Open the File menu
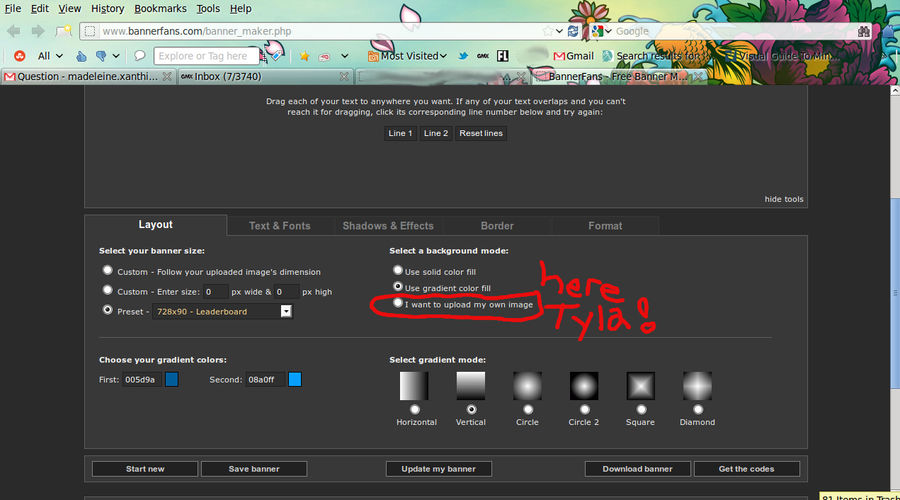Image resolution: width=900 pixels, height=500 pixels. tap(13, 9)
